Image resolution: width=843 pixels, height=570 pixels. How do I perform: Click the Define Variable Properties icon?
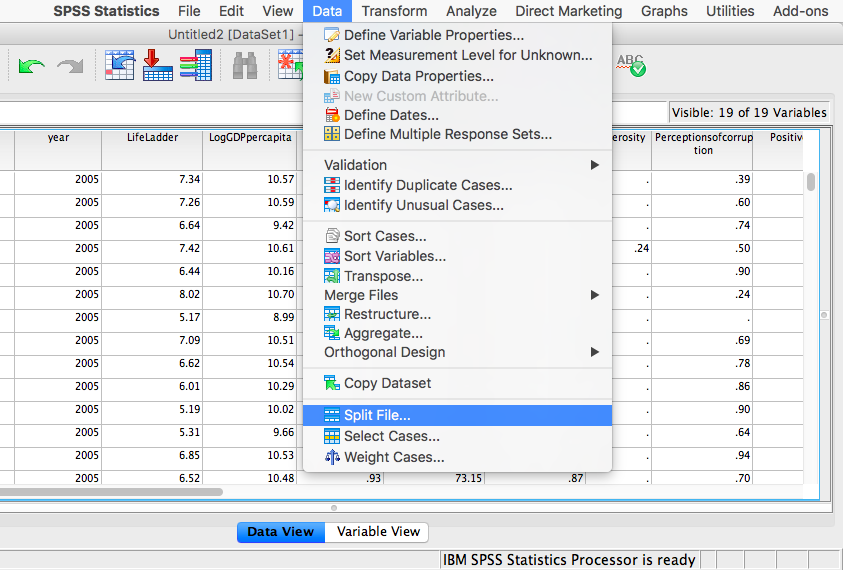tap(332, 35)
